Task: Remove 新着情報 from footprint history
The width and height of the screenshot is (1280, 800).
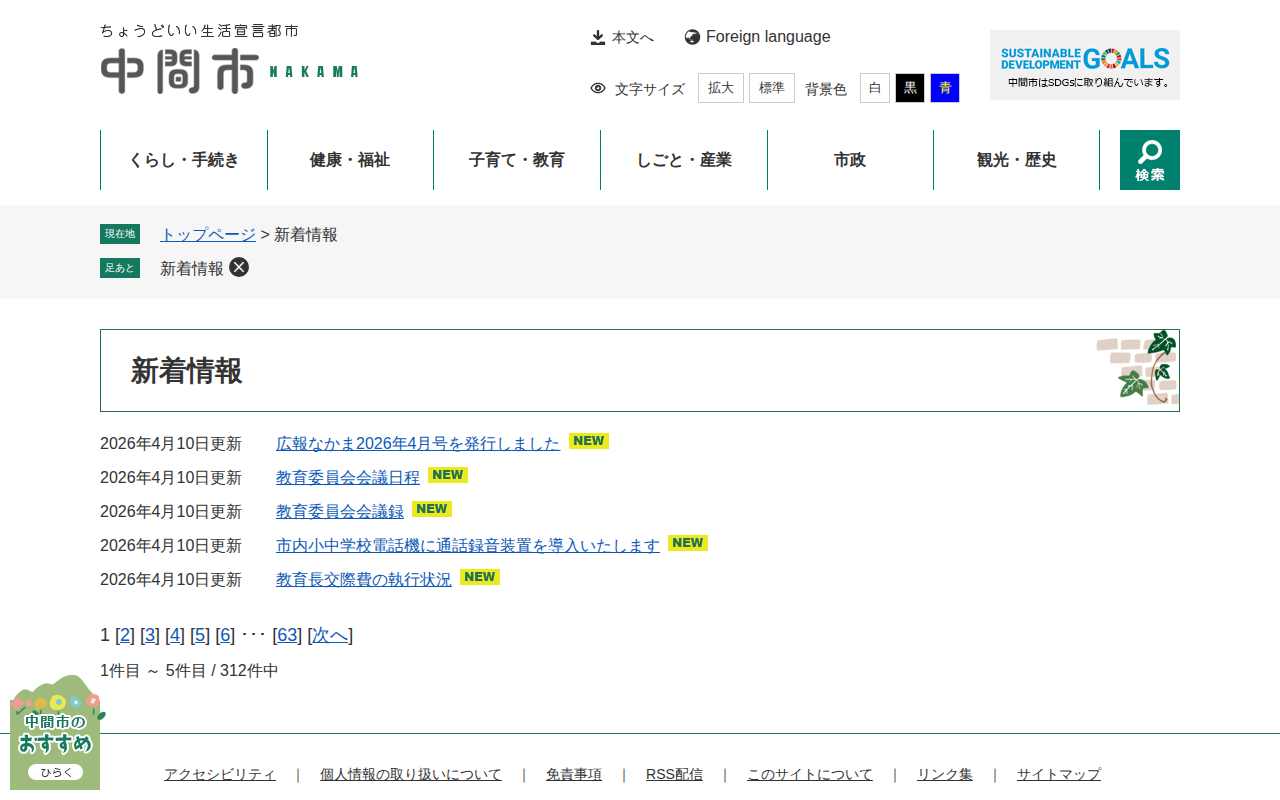Action: tap(239, 267)
